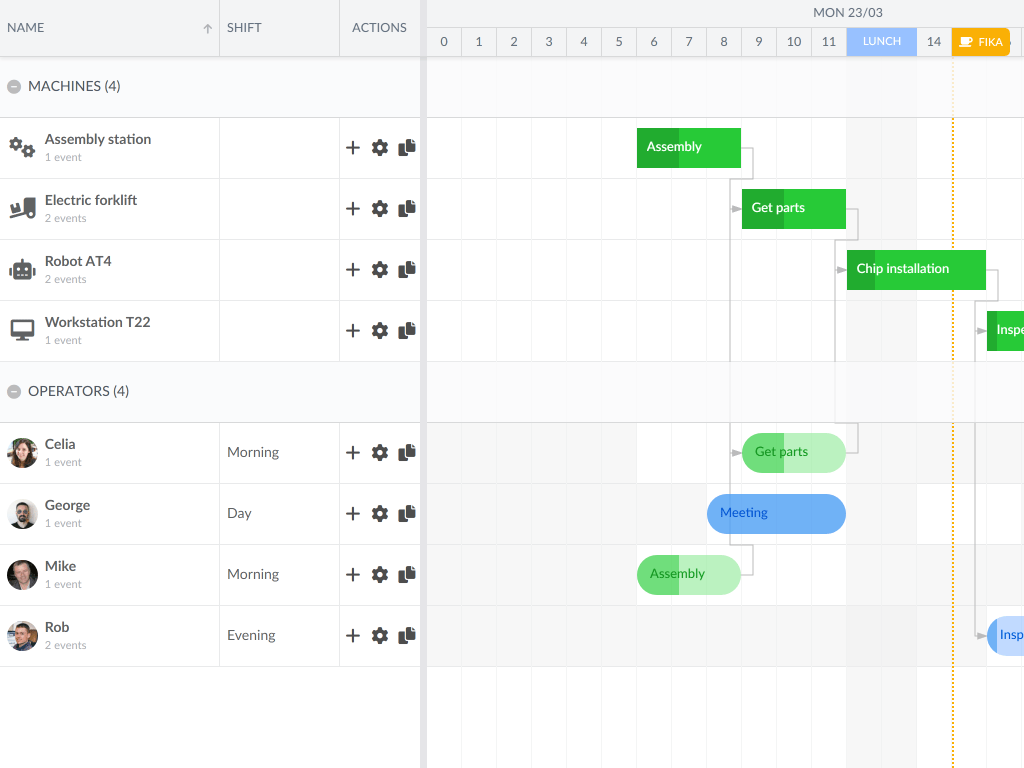Select the LUNCH header cell
This screenshot has height=768, width=1024.
click(881, 42)
